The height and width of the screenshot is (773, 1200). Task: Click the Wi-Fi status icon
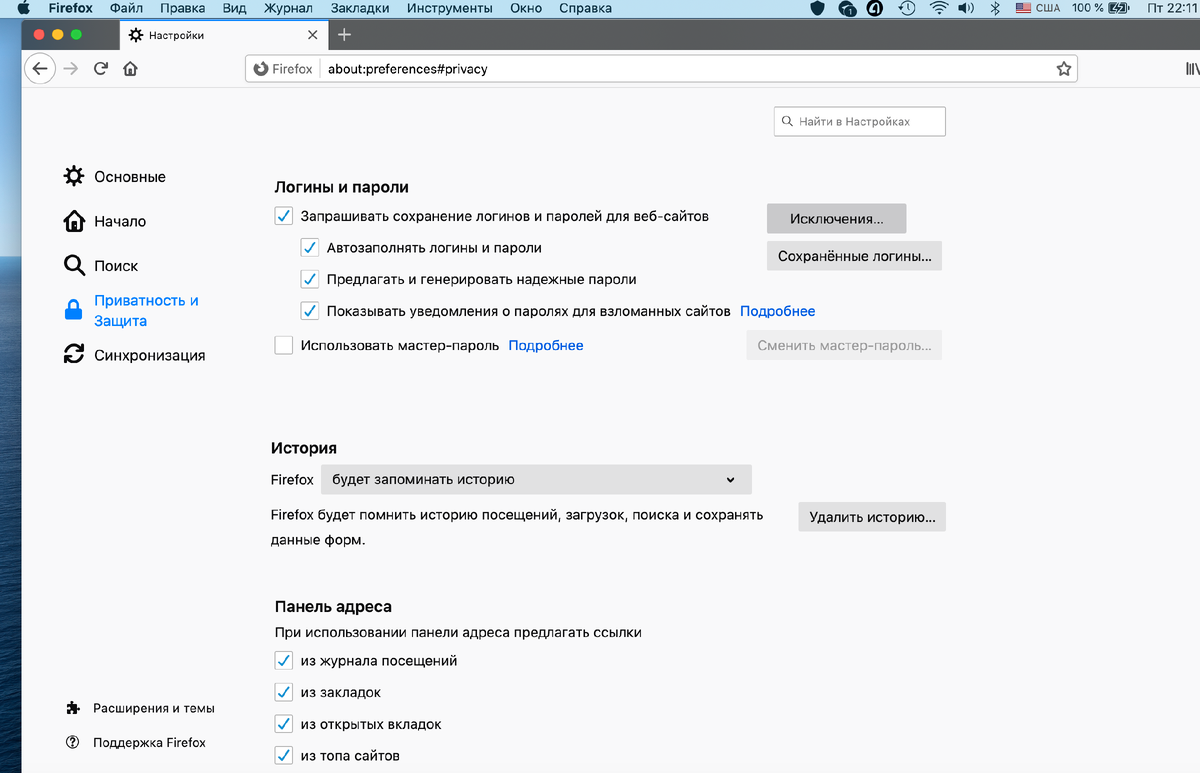(x=938, y=8)
